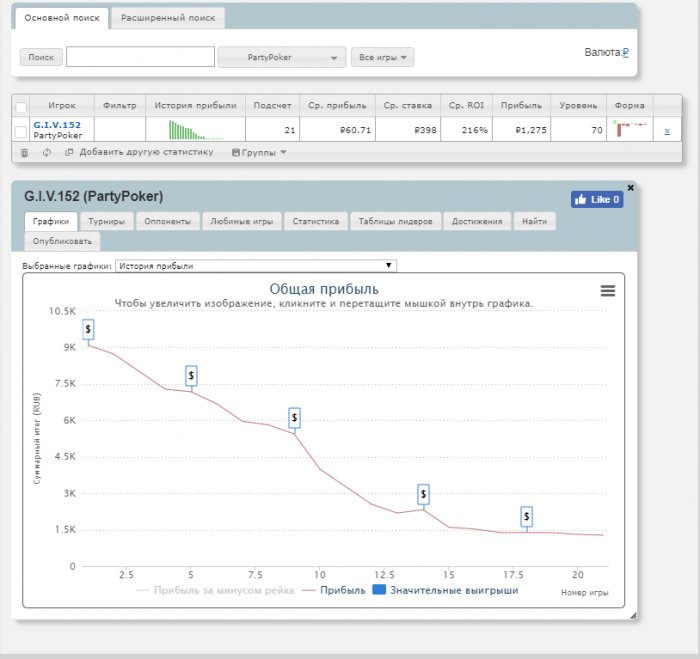Check the G.I.V.152 row checkbox
700x659 pixels.
(21, 132)
